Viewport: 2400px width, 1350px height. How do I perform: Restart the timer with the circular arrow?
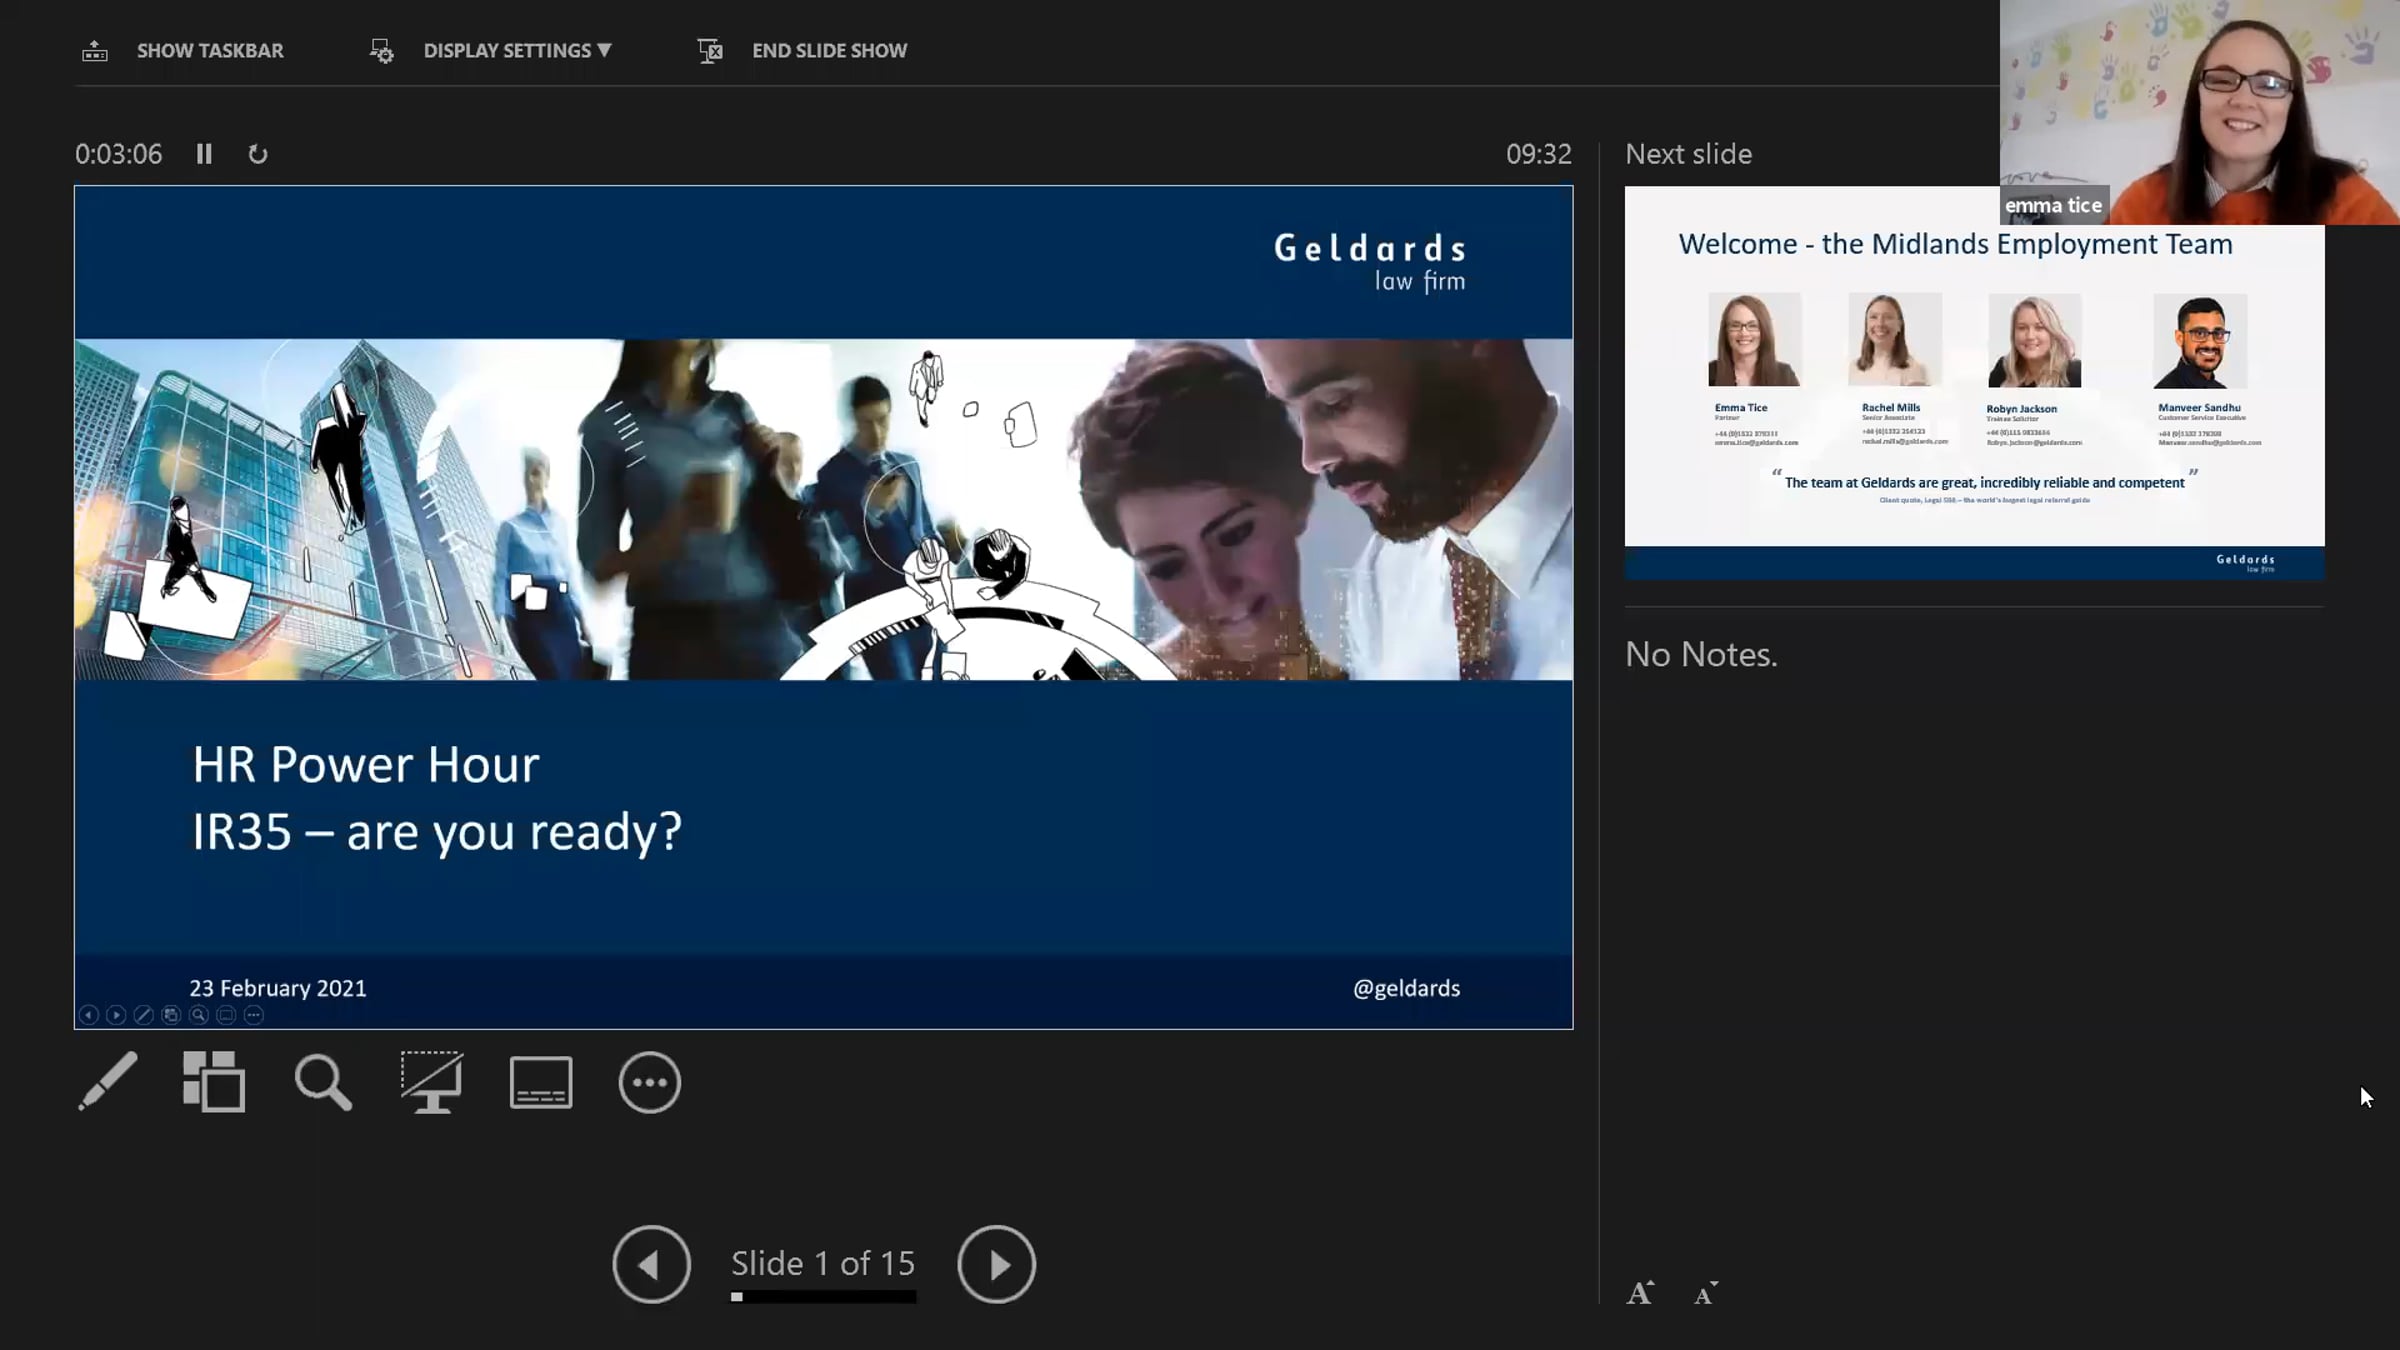click(x=258, y=154)
